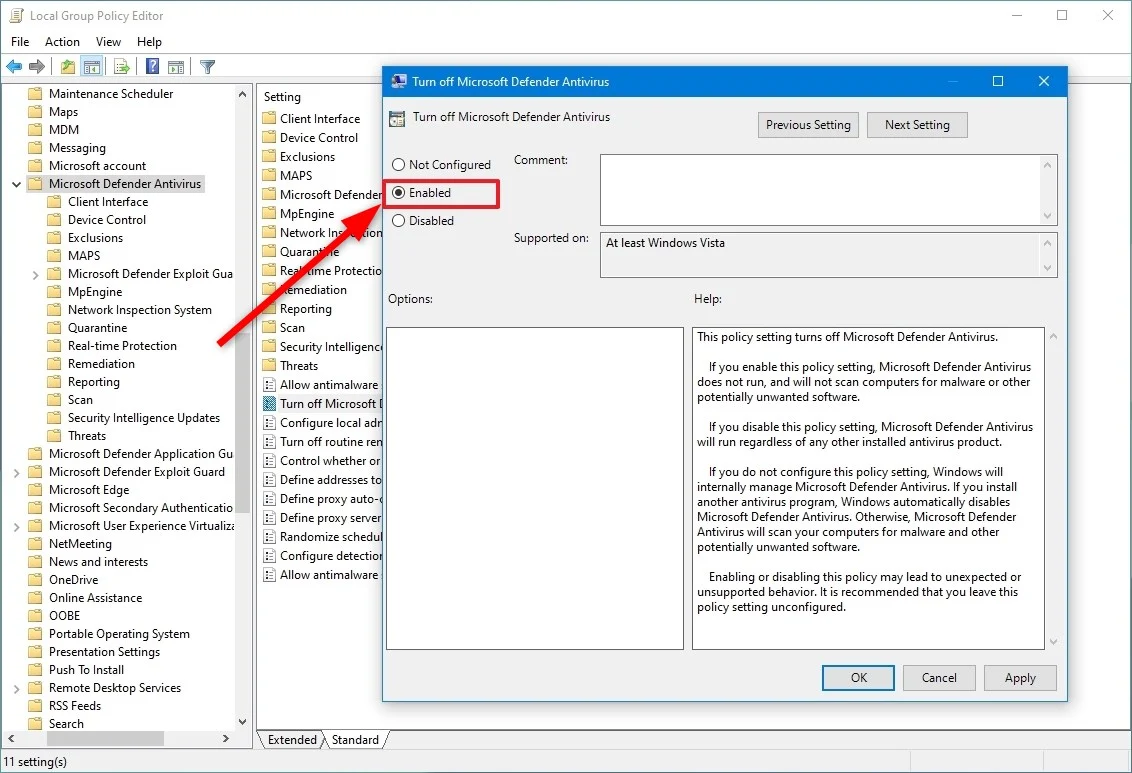Click the blue Back arrow in toolbar

[14, 67]
